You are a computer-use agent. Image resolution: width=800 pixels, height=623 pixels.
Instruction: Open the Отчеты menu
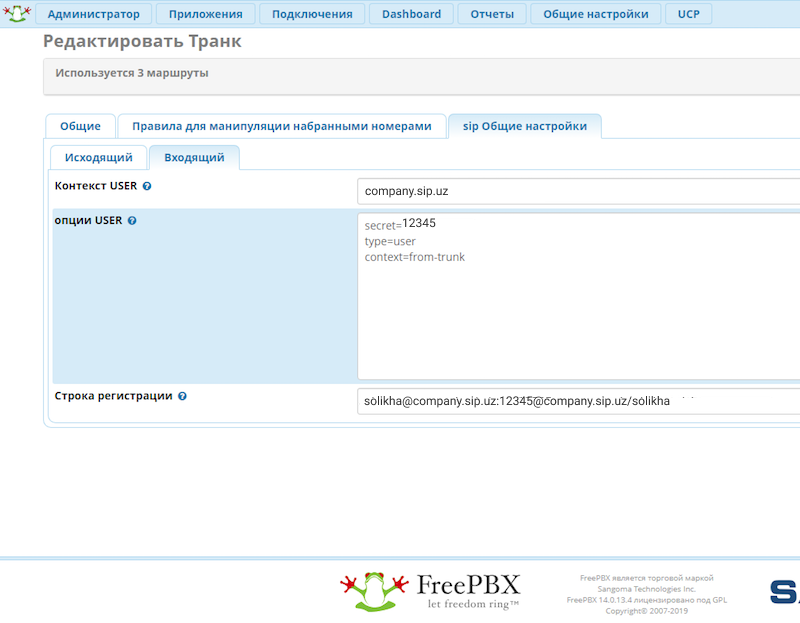tap(492, 14)
